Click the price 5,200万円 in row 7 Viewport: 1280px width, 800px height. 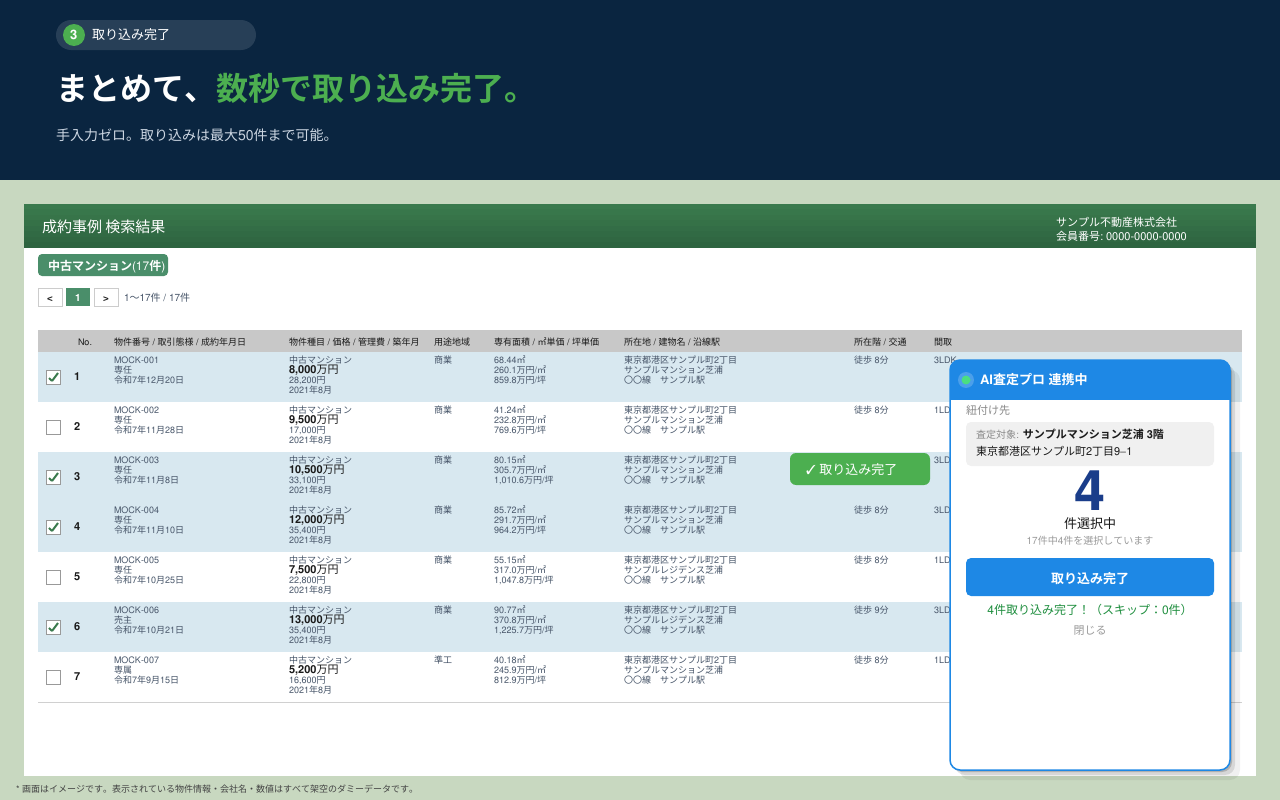point(314,669)
